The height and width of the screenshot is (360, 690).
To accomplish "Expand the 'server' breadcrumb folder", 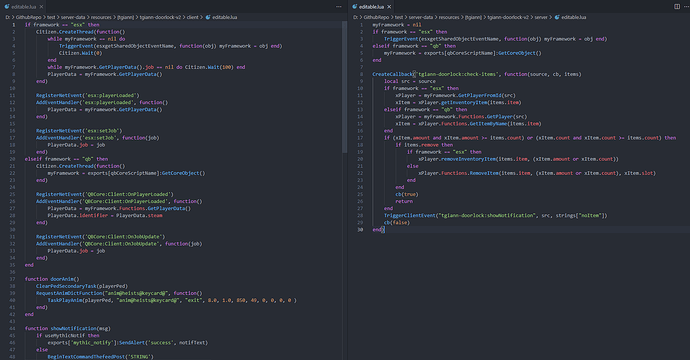I will [x=541, y=17].
